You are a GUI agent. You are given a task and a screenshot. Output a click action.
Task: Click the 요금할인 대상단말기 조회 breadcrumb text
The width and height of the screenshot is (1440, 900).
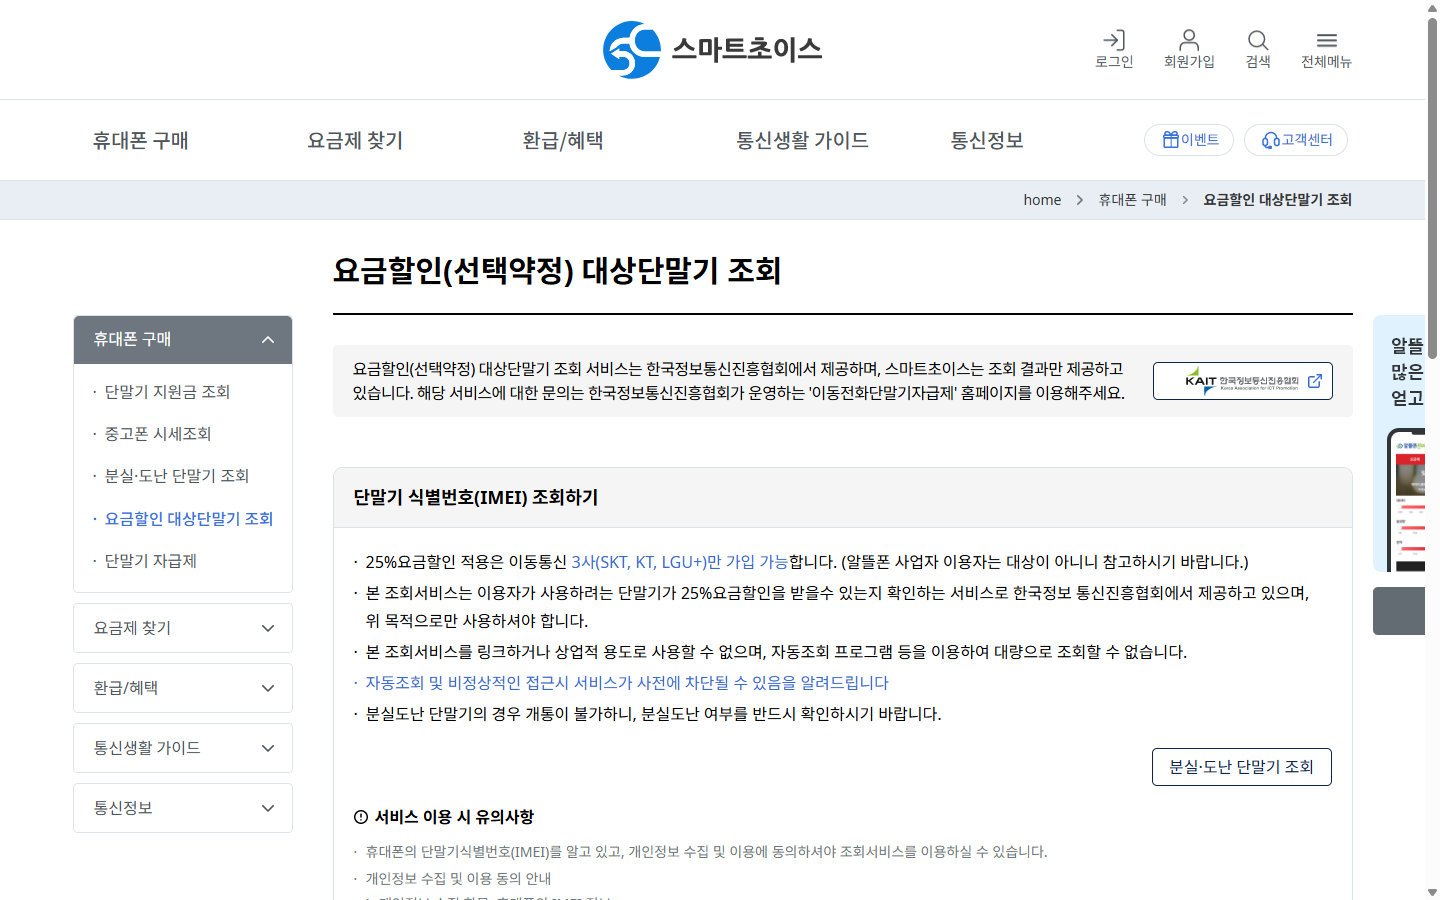pos(1278,200)
